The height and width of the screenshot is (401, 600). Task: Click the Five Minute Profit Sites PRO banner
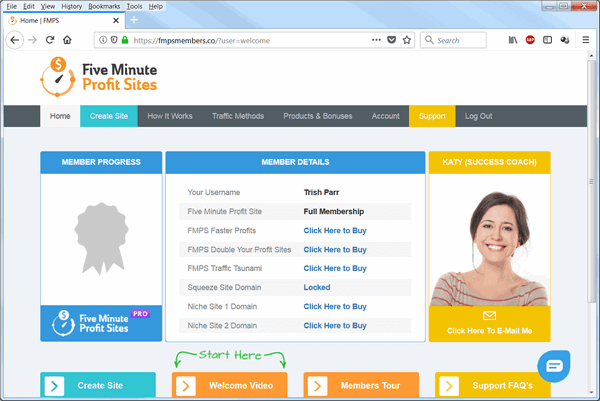tap(101, 323)
